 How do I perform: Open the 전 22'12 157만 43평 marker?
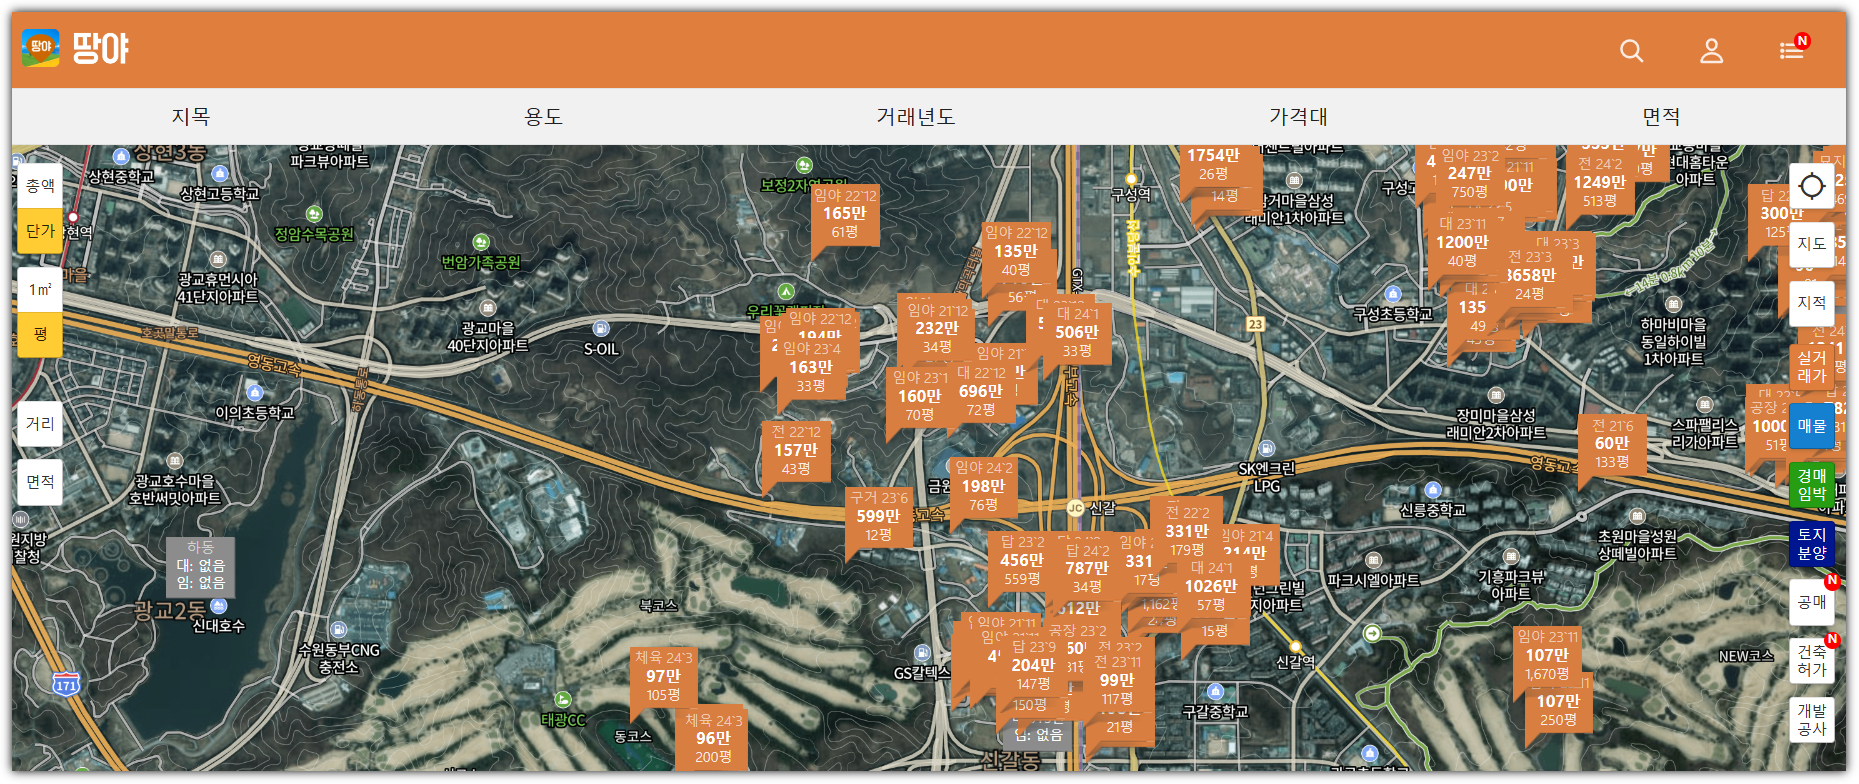click(x=796, y=450)
